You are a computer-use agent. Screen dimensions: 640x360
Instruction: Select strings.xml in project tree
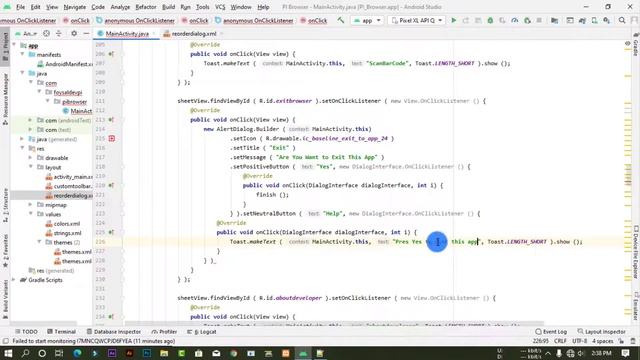coord(63,233)
